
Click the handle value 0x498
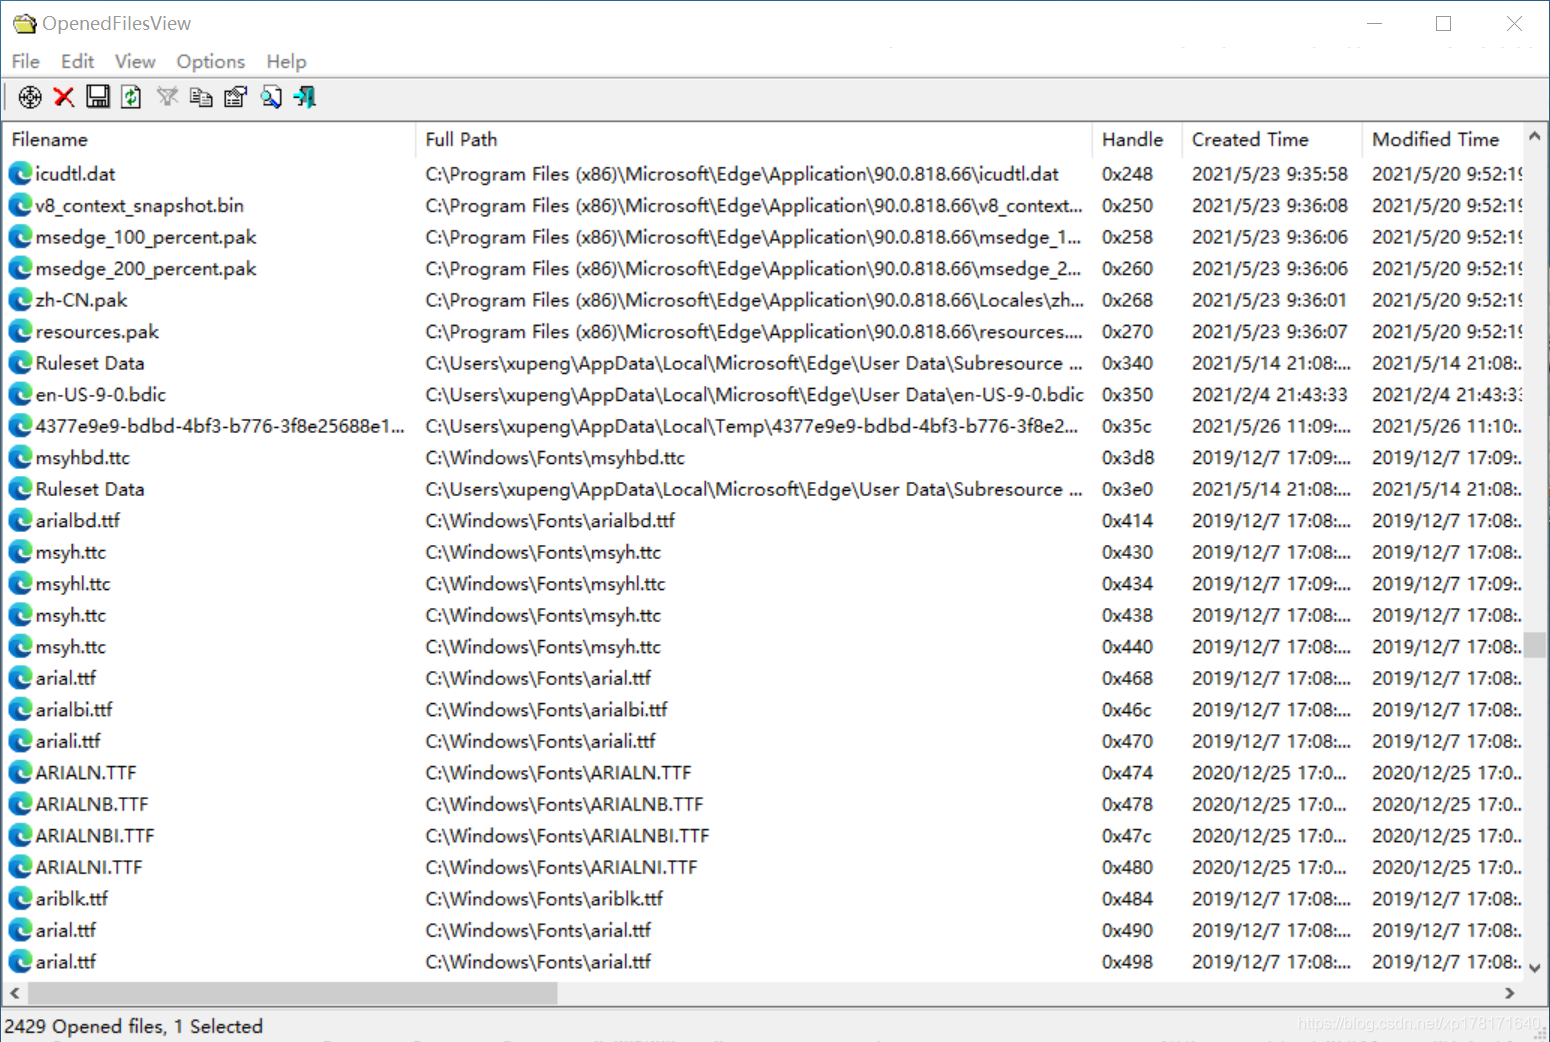click(1127, 962)
